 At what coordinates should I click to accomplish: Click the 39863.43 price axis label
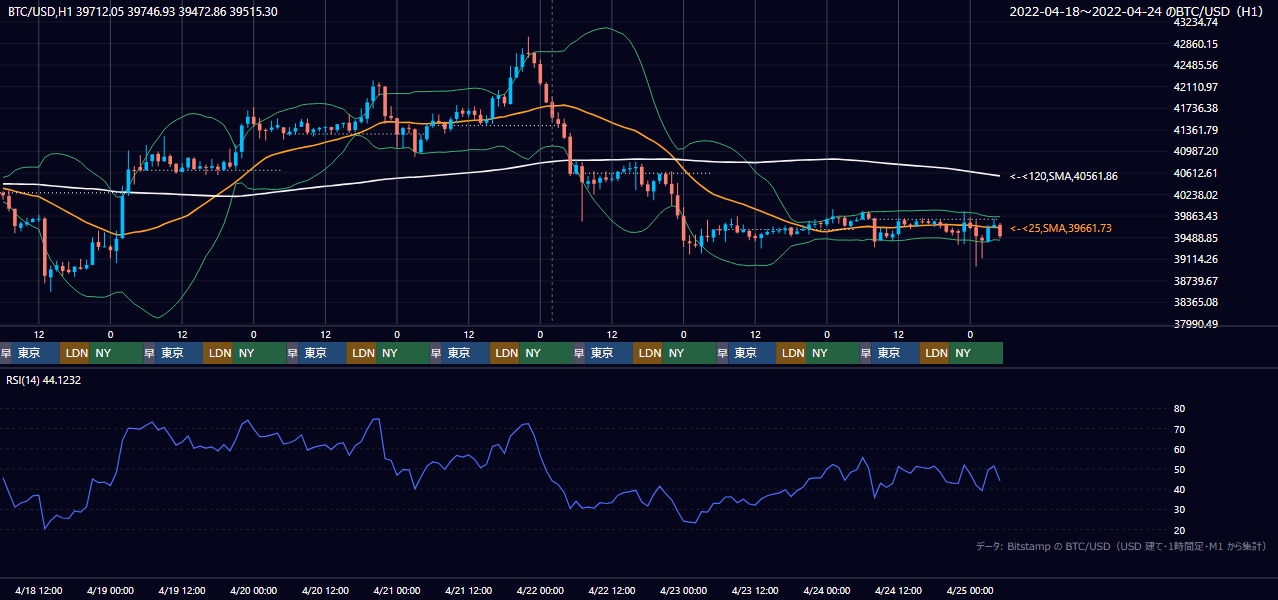[x=1196, y=216]
